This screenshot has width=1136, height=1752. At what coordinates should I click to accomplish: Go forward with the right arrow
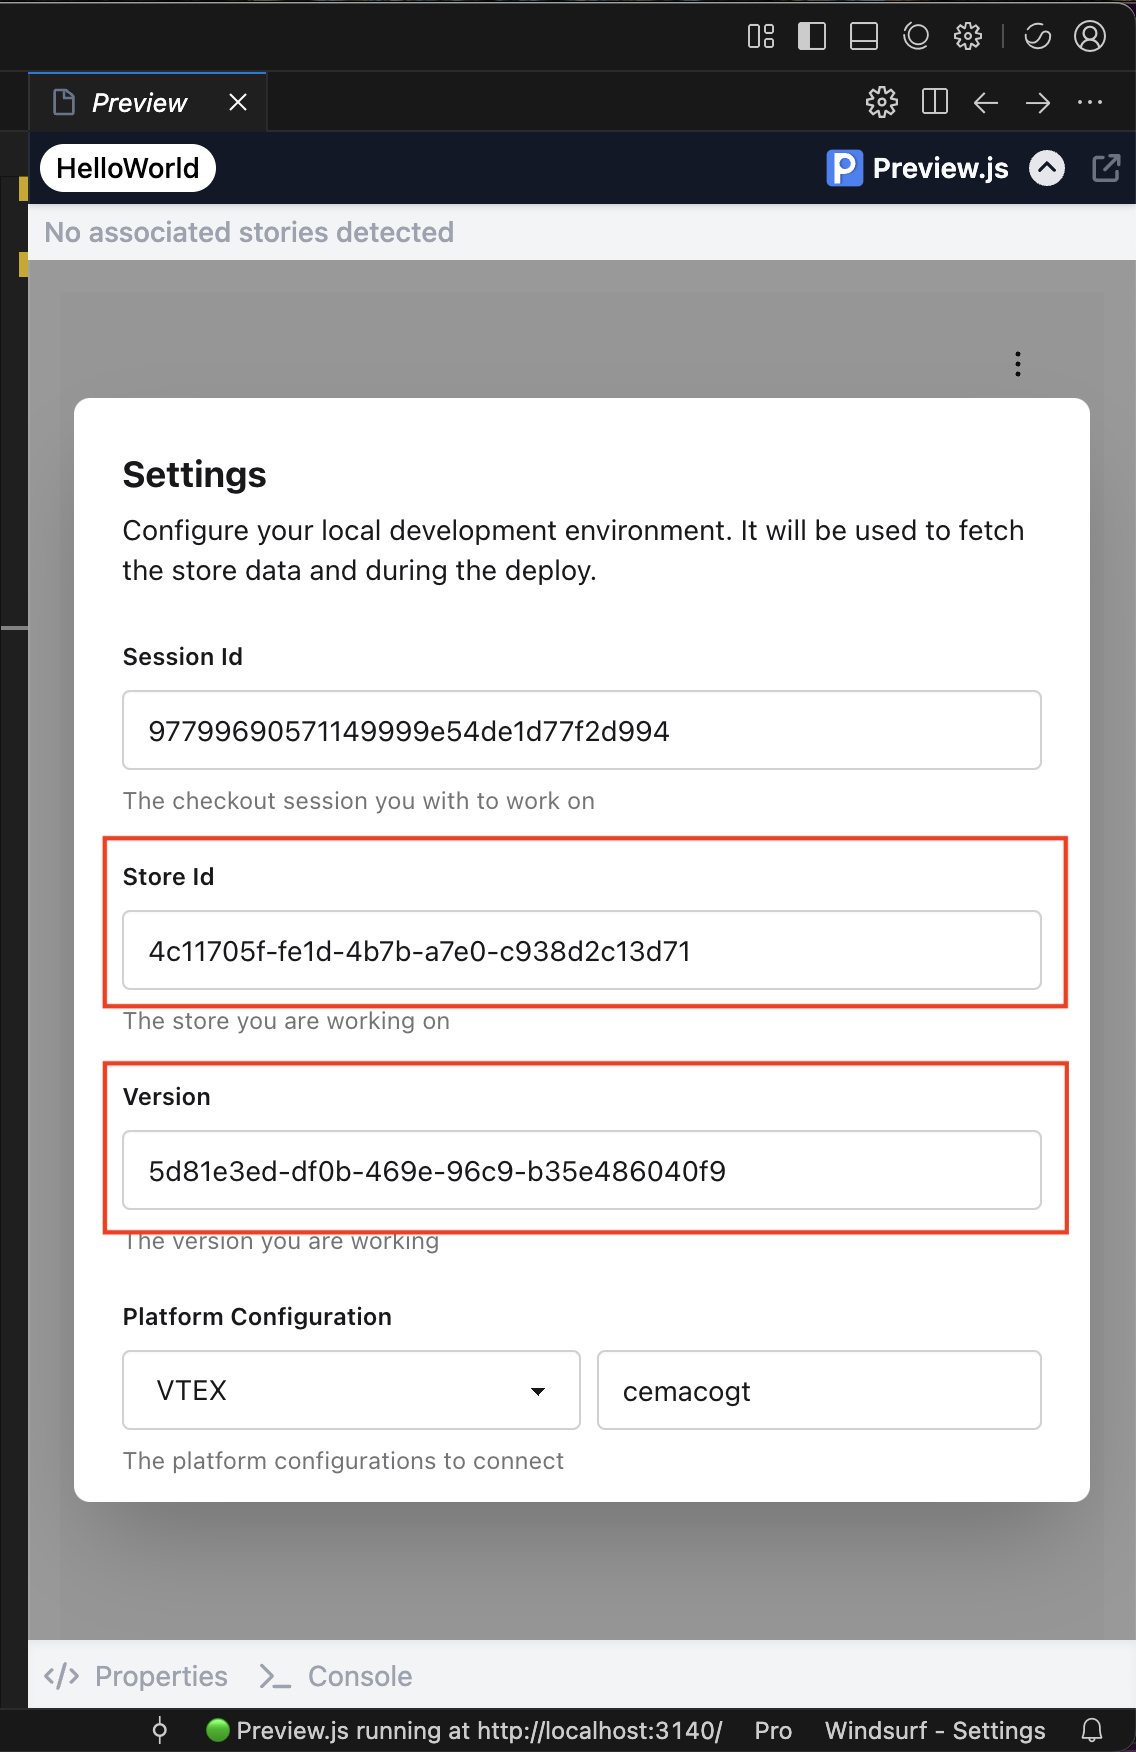(1038, 102)
